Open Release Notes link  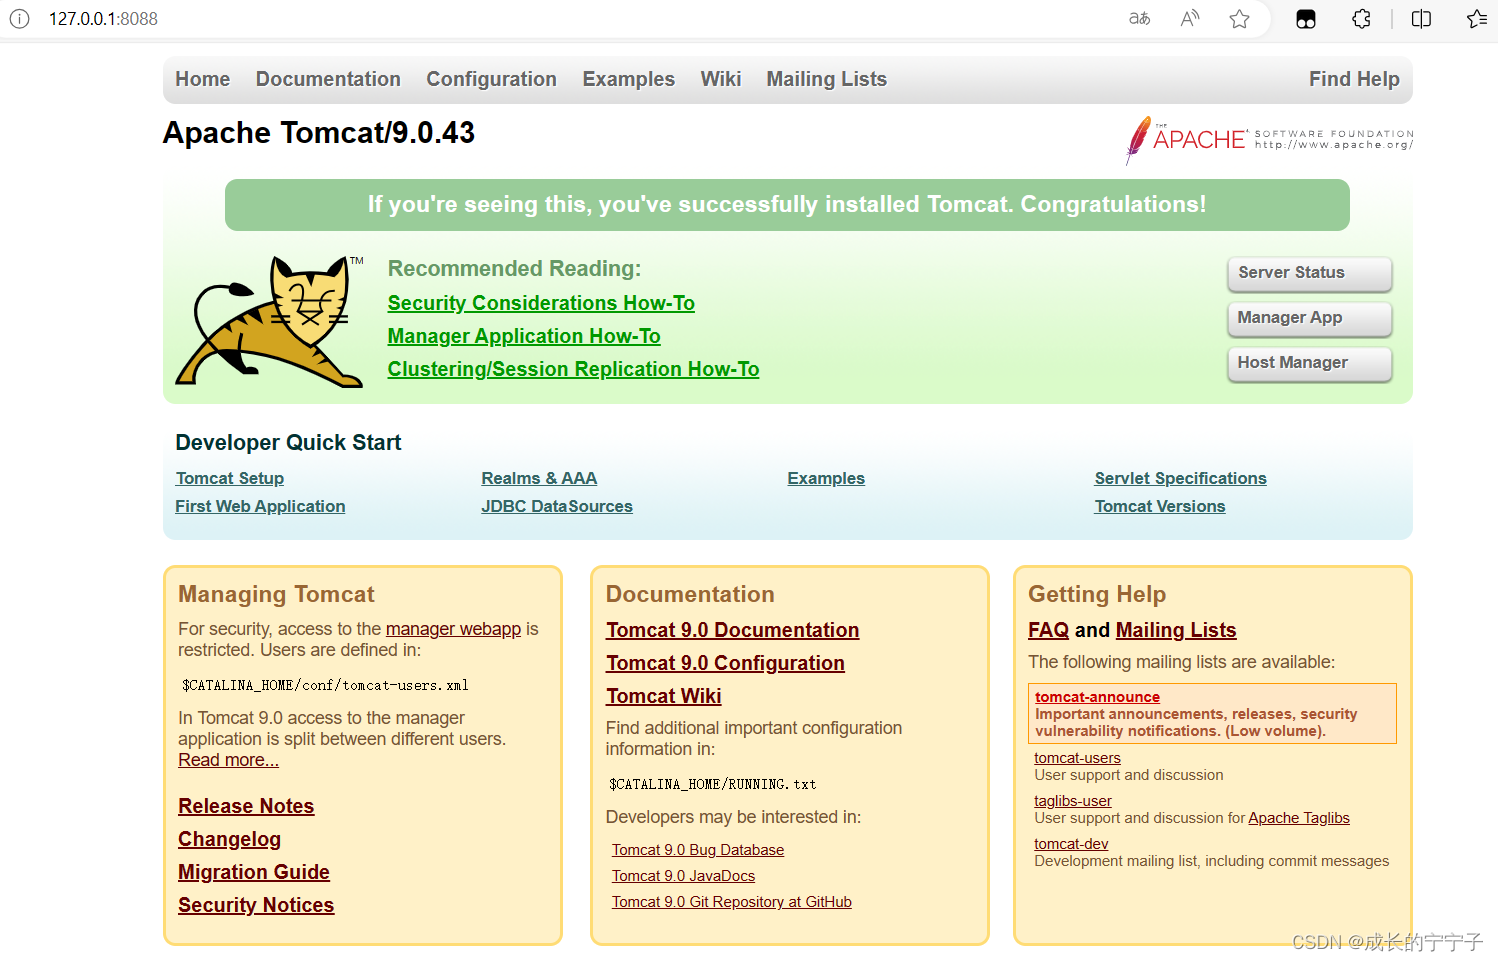[x=246, y=806]
